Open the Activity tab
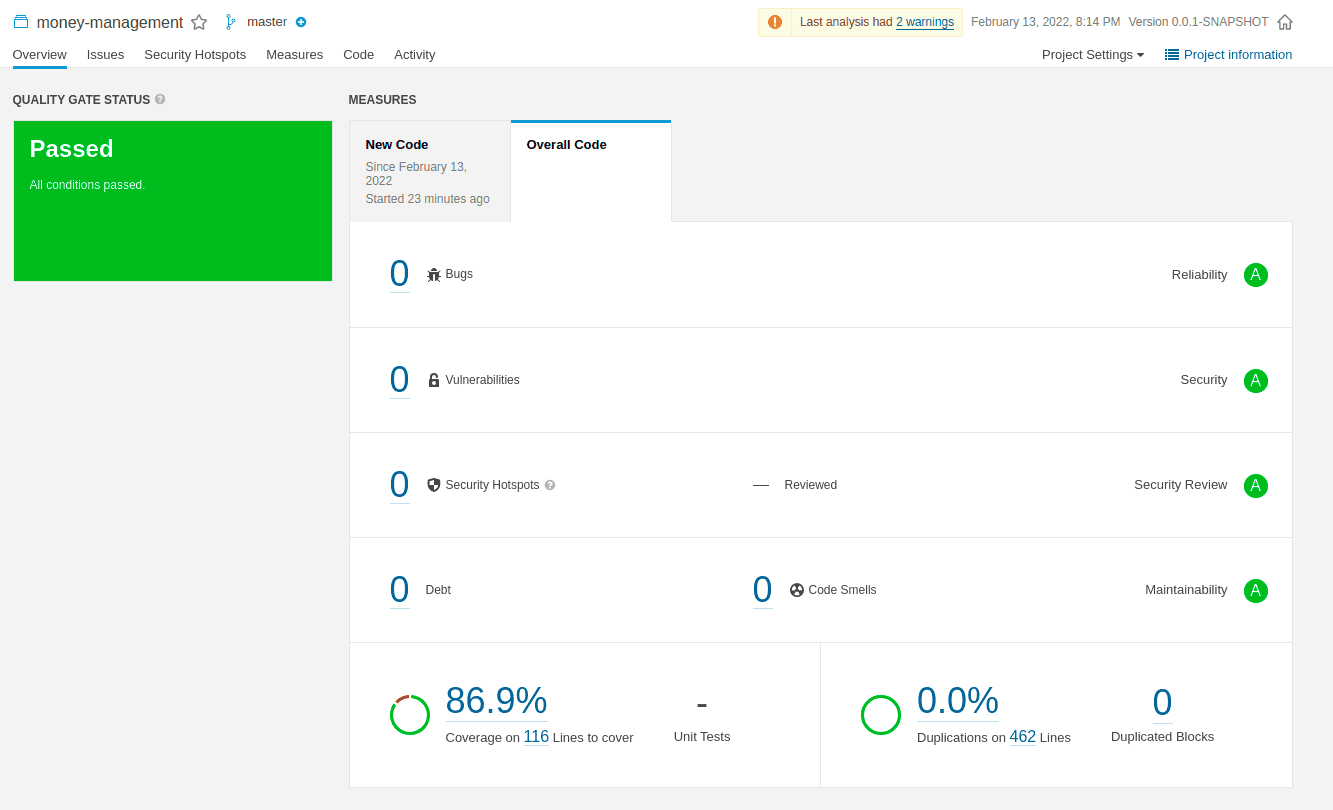 [x=414, y=55]
